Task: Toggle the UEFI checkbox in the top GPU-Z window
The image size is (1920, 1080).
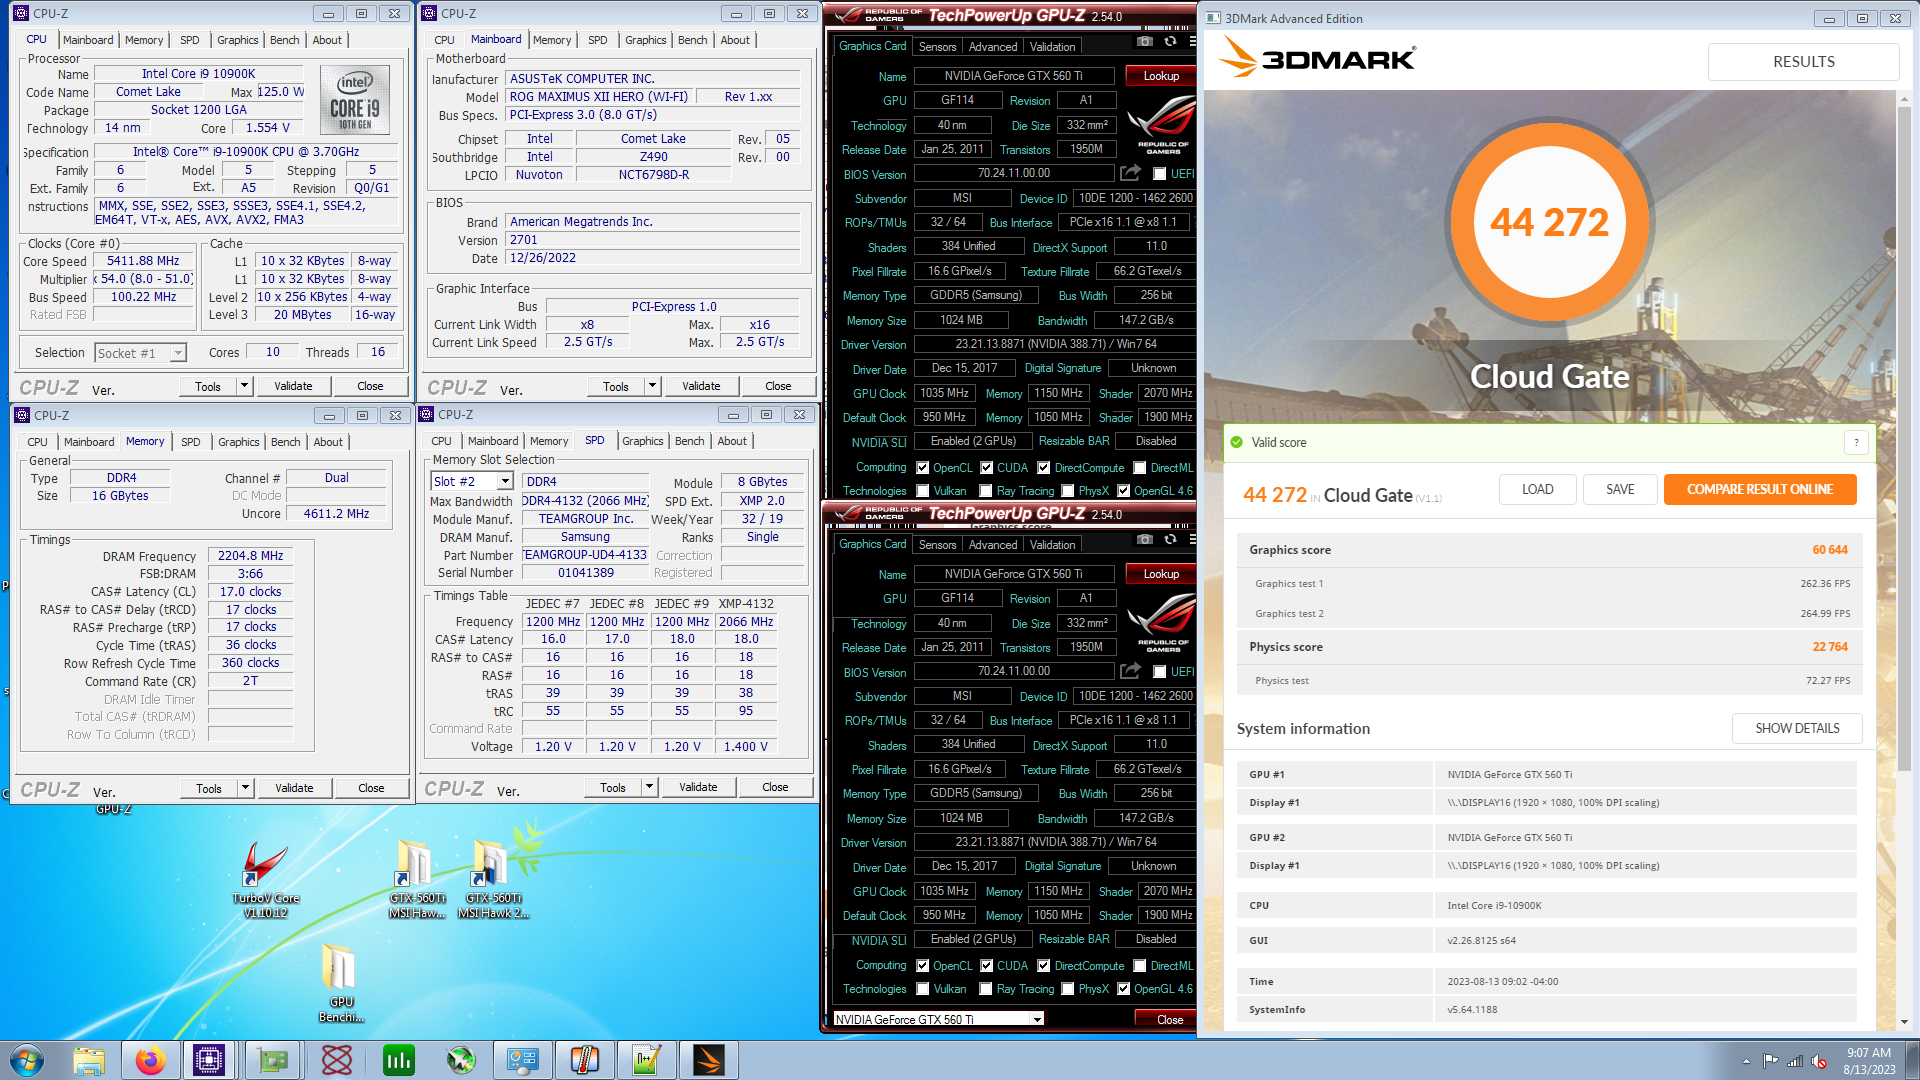Action: 1159,173
